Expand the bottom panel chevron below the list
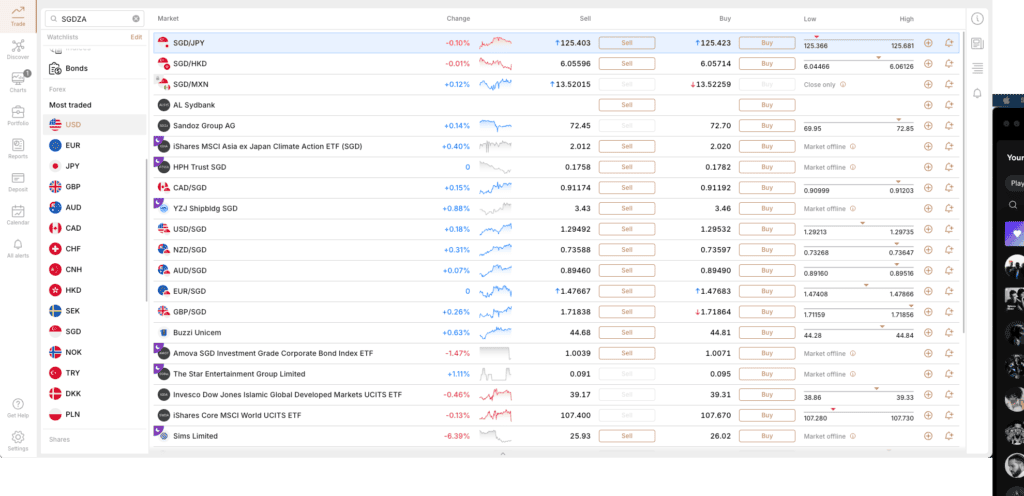1024x496 pixels. point(502,453)
